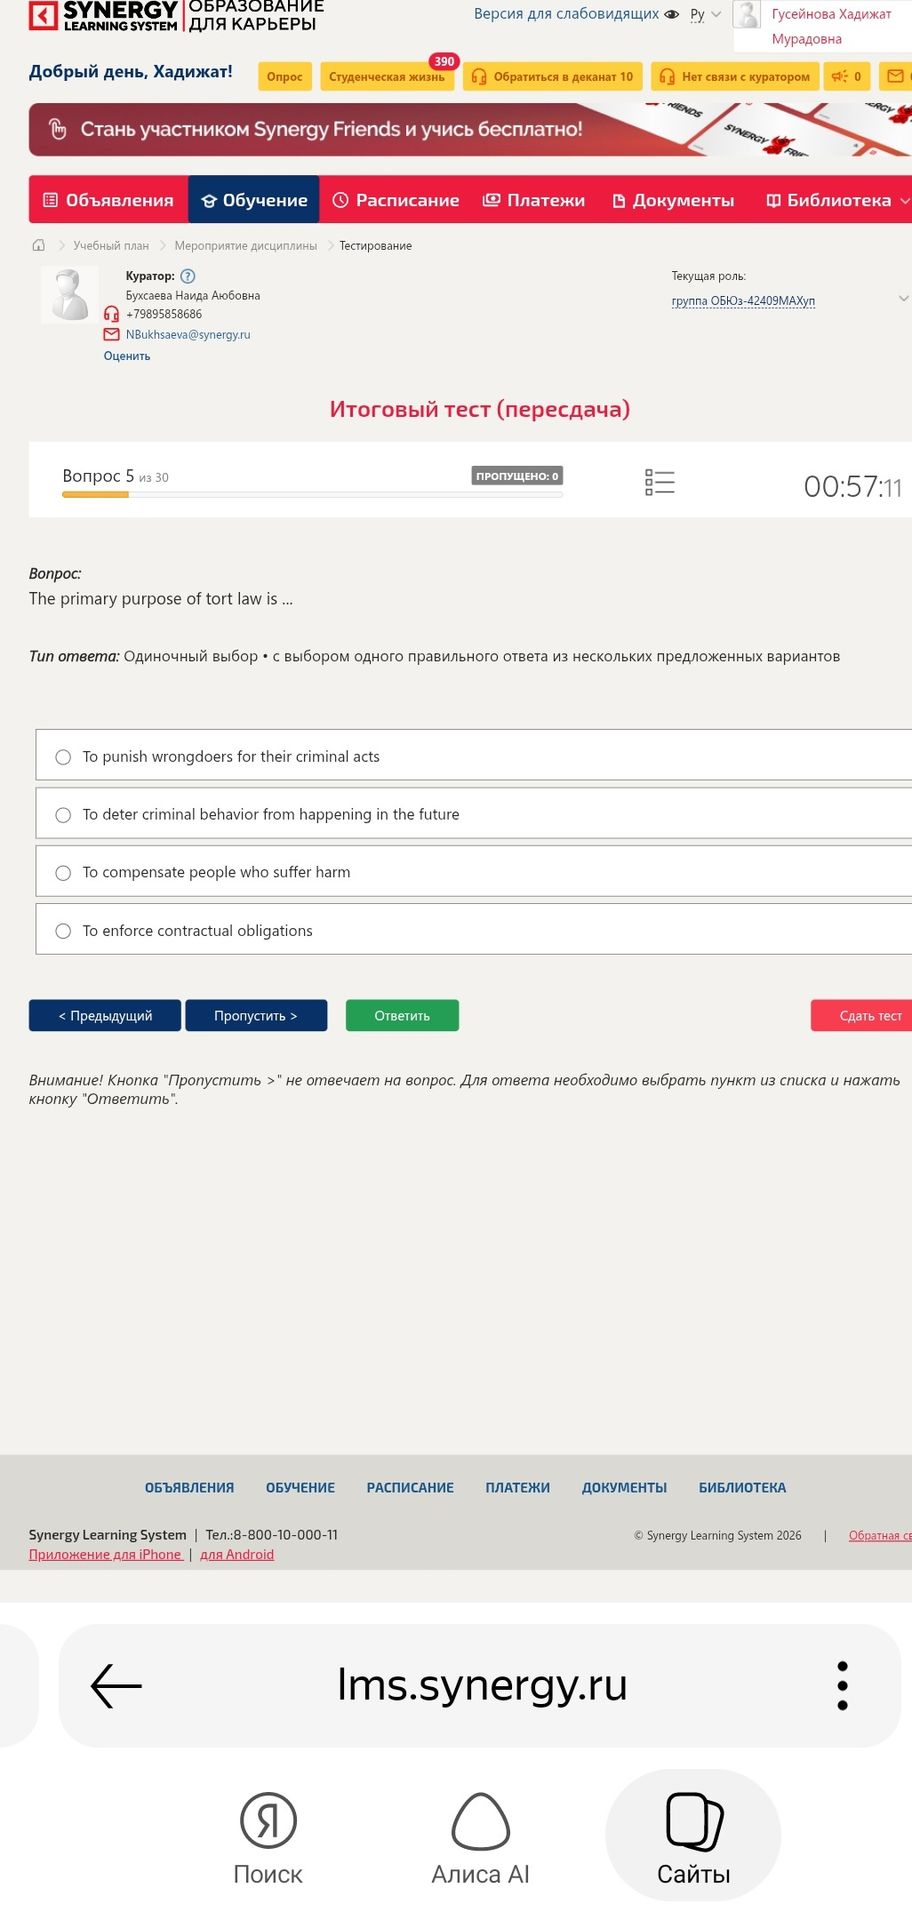The width and height of the screenshot is (912, 1920).
Task: Click the green Ответить button
Action: tap(402, 1015)
